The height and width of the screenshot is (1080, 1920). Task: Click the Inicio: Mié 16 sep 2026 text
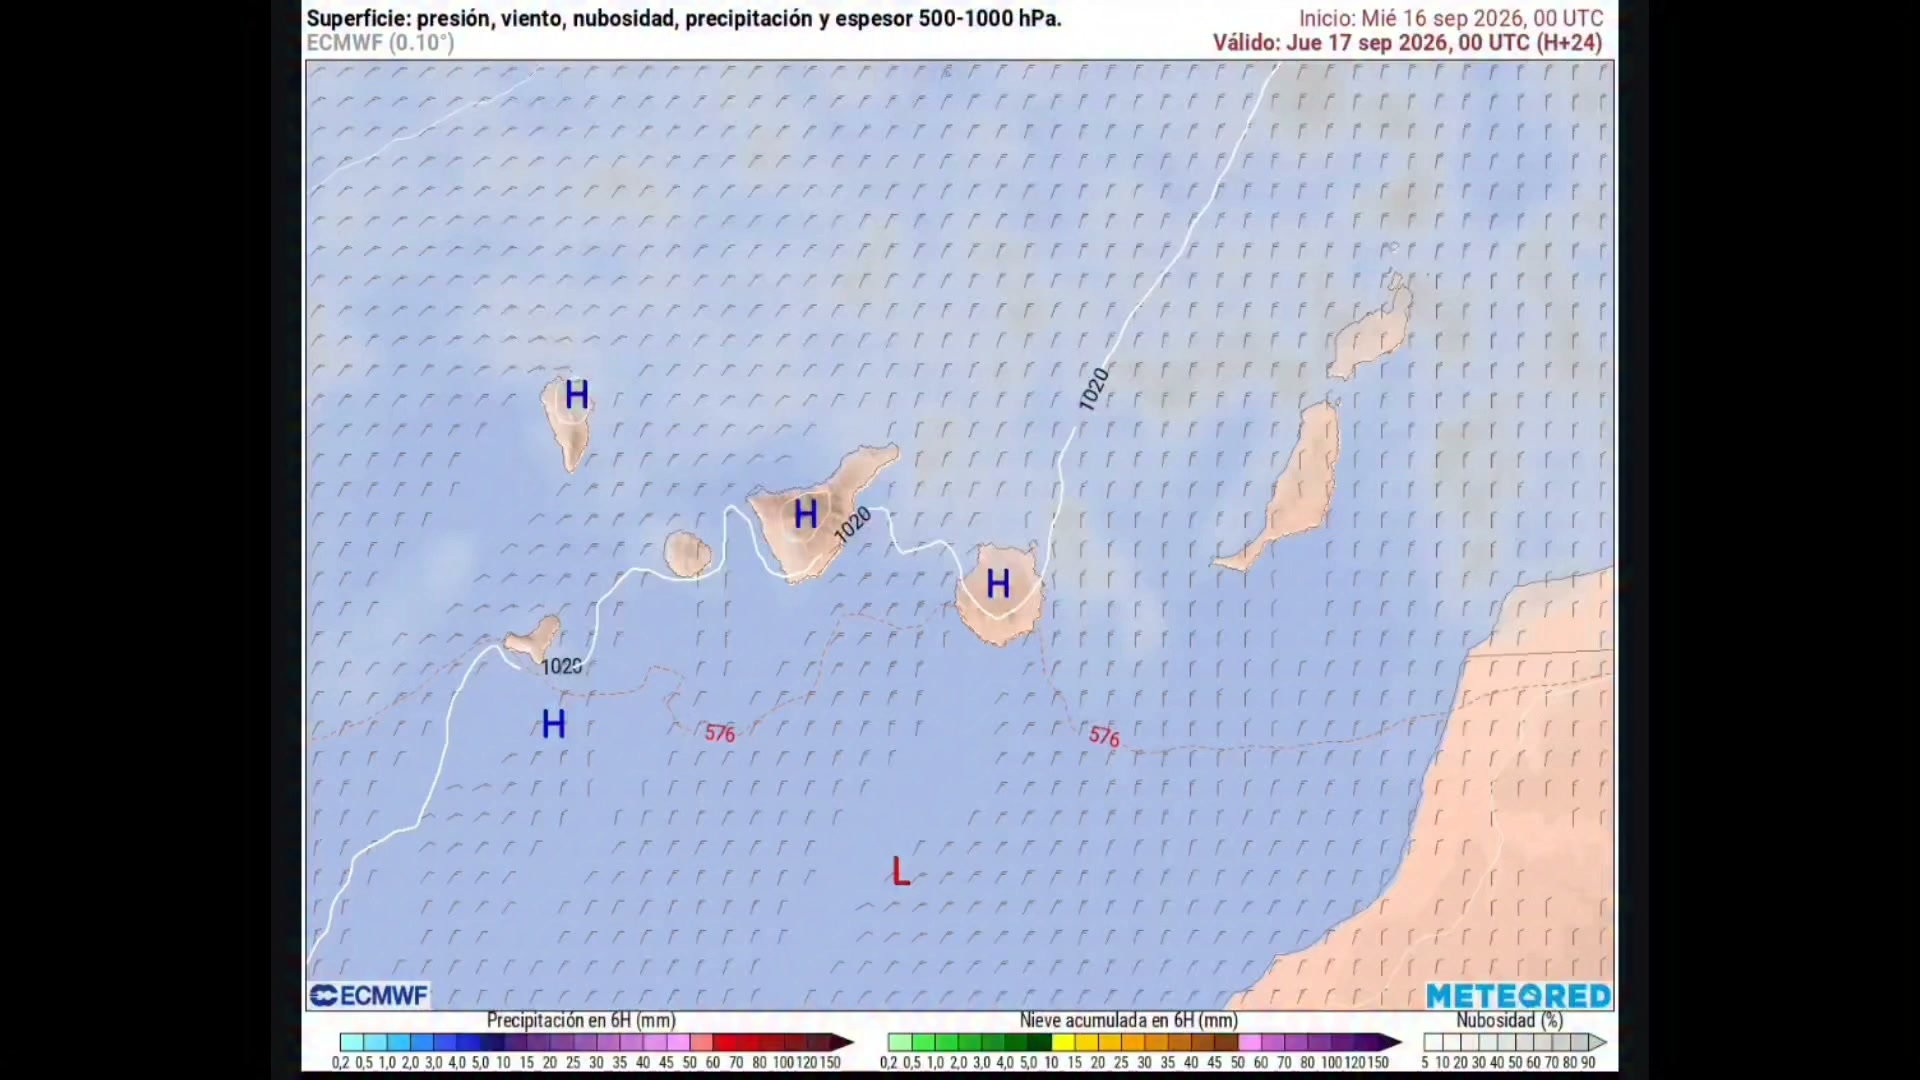click(1451, 18)
